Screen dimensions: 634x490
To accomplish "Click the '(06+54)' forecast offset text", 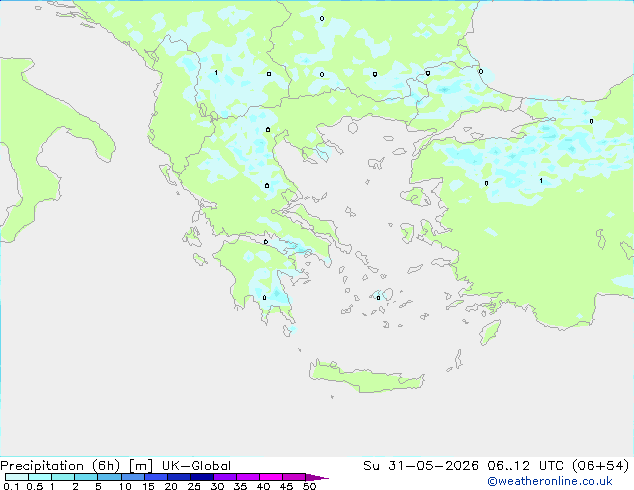I will click(601, 466).
